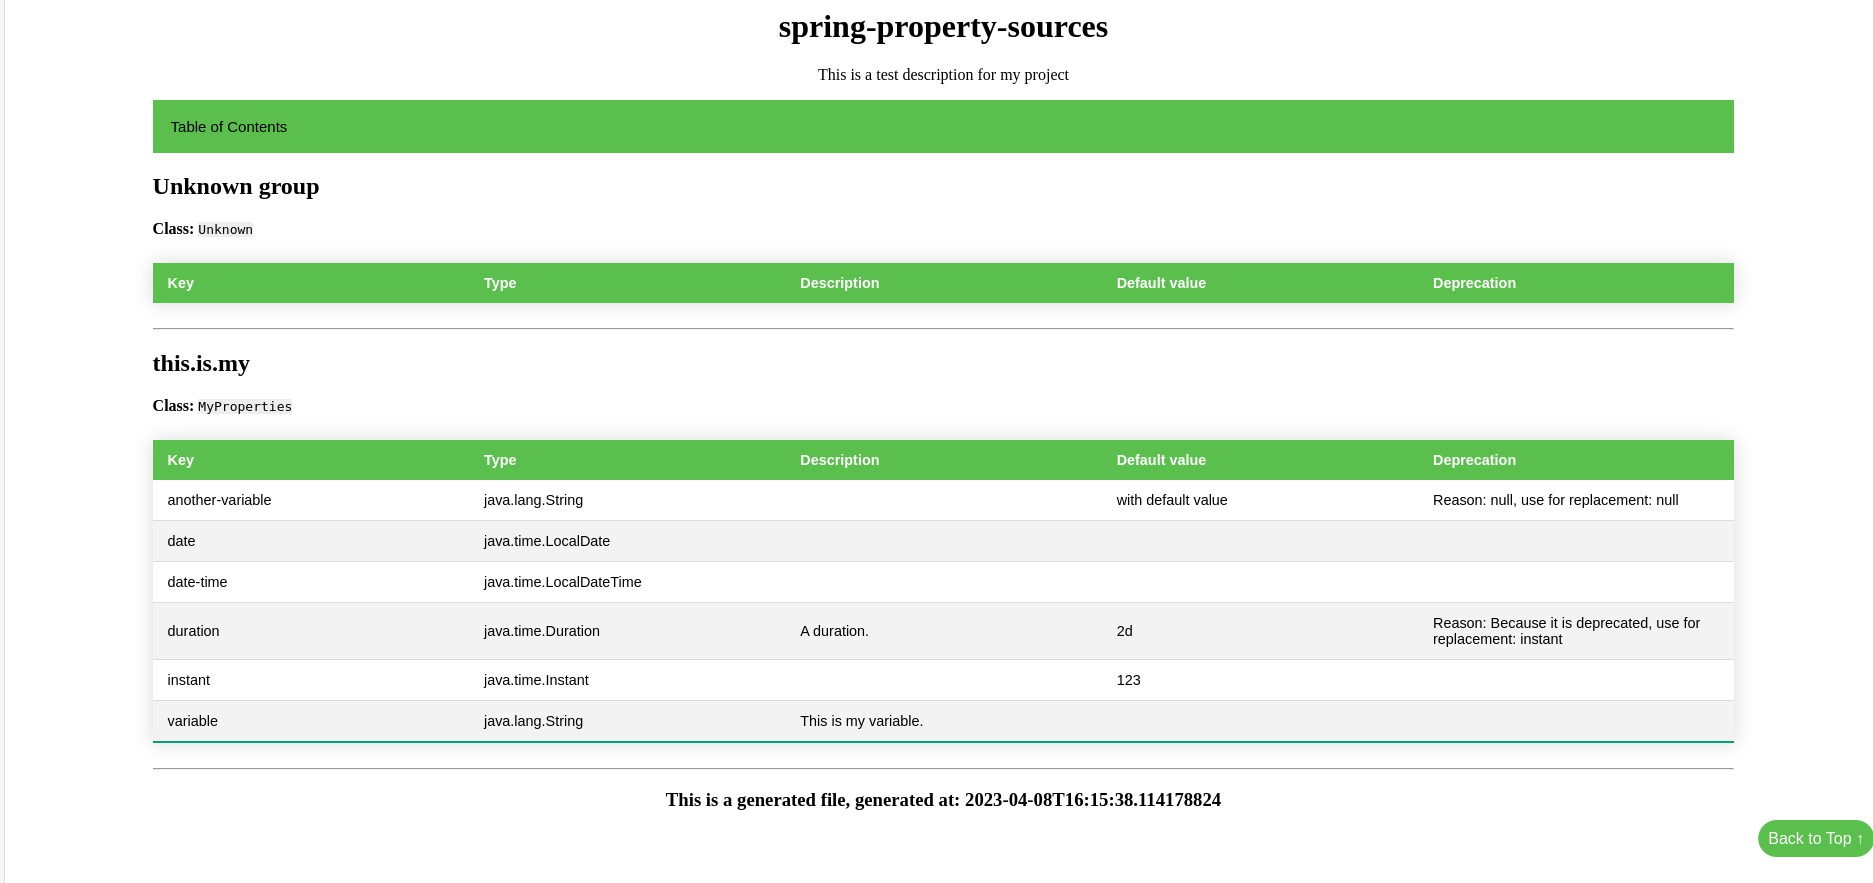The height and width of the screenshot is (883, 1873).
Task: Select the project description text
Action: [x=943, y=75]
